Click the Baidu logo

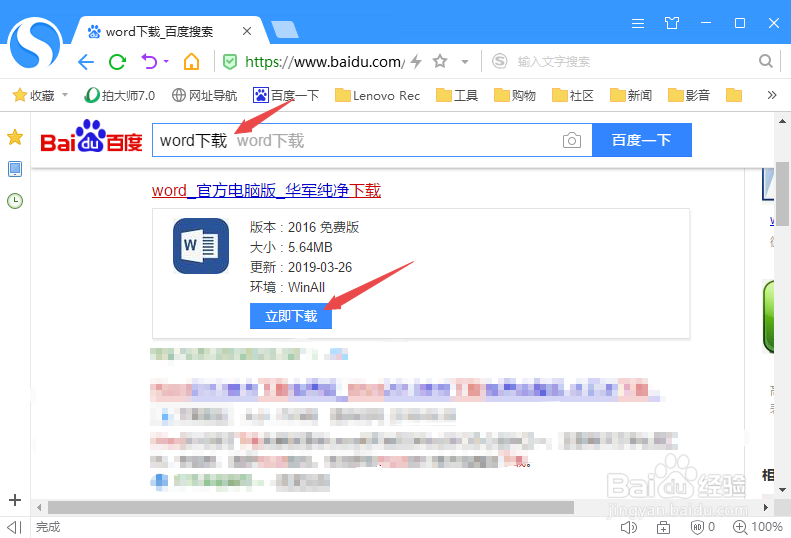coord(91,136)
